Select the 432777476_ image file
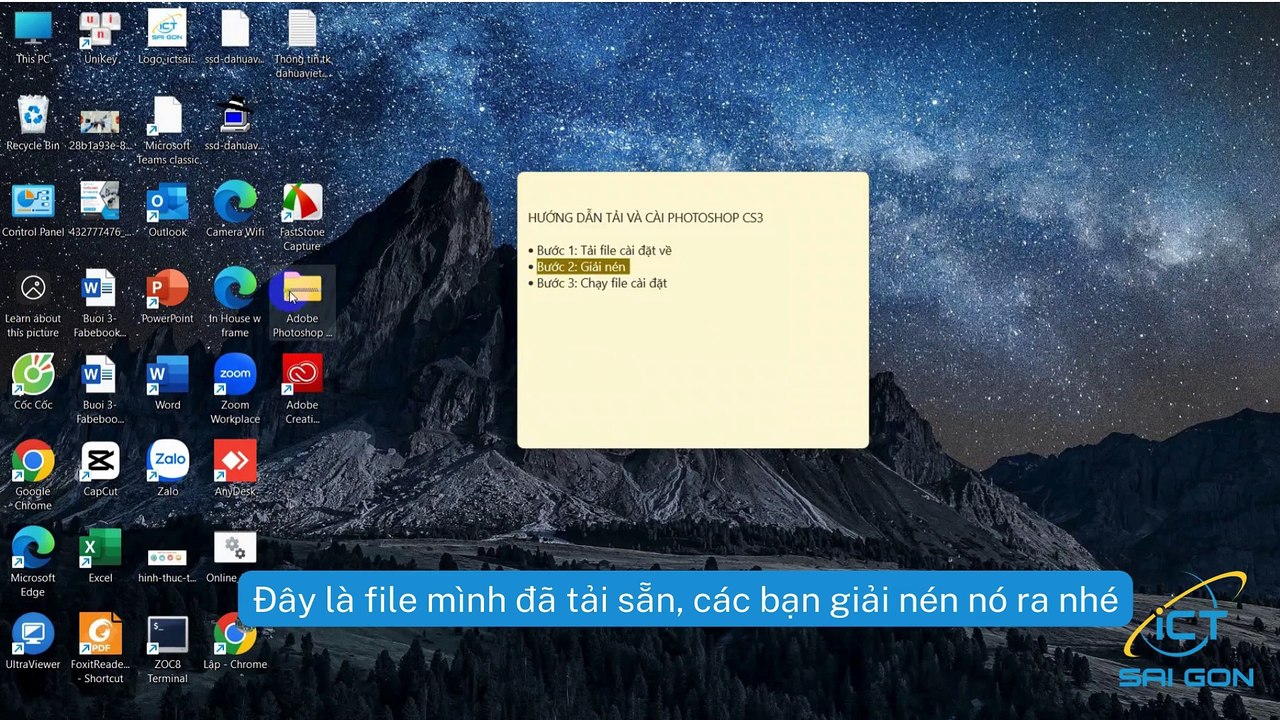Viewport: 1280px width, 720px height. [100, 210]
